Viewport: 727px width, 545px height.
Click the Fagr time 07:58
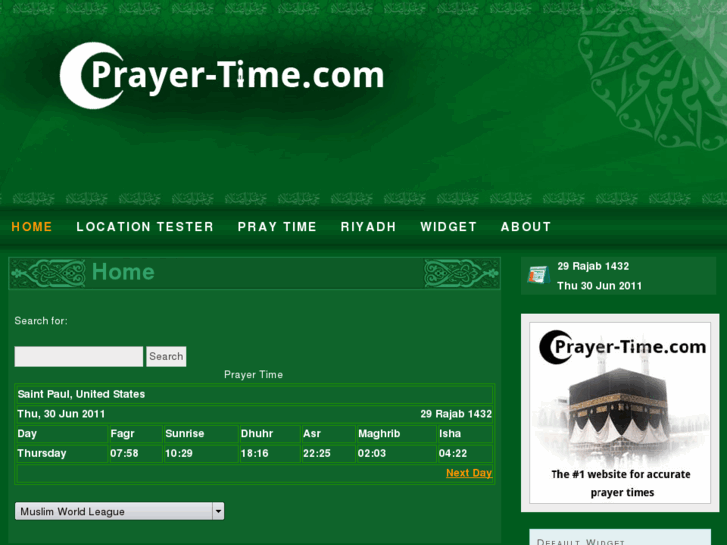(135, 453)
